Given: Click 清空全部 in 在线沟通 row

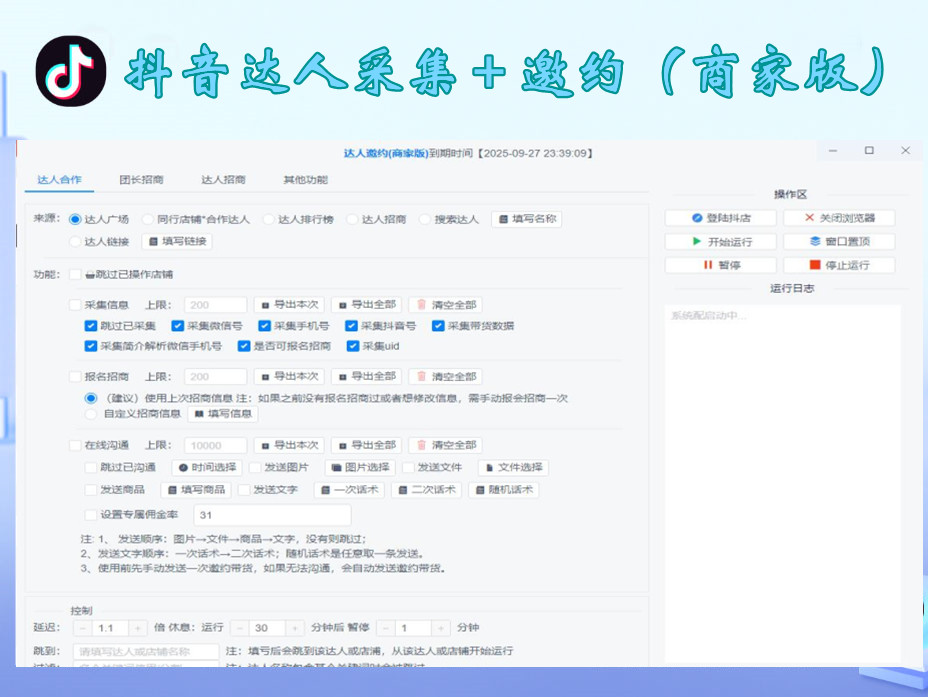Looking at the screenshot, I should (x=446, y=446).
